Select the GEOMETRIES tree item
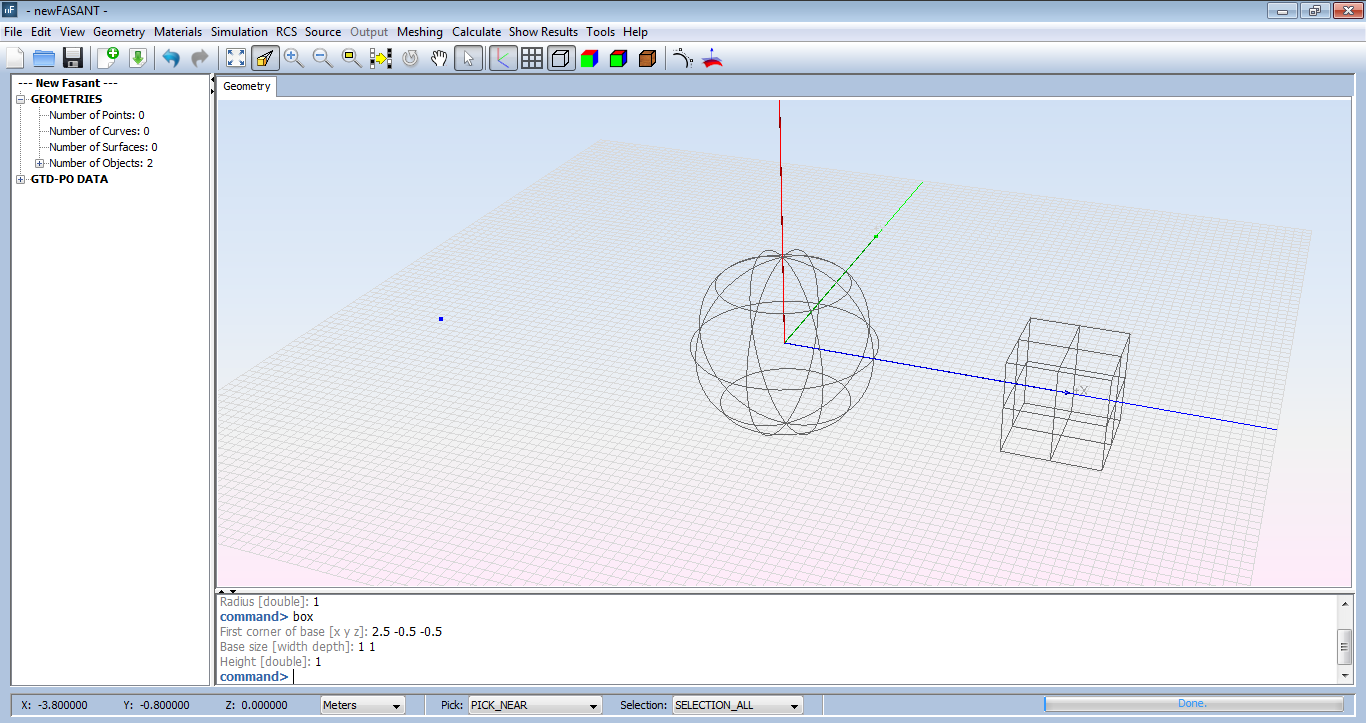This screenshot has width=1366, height=723. pos(67,98)
